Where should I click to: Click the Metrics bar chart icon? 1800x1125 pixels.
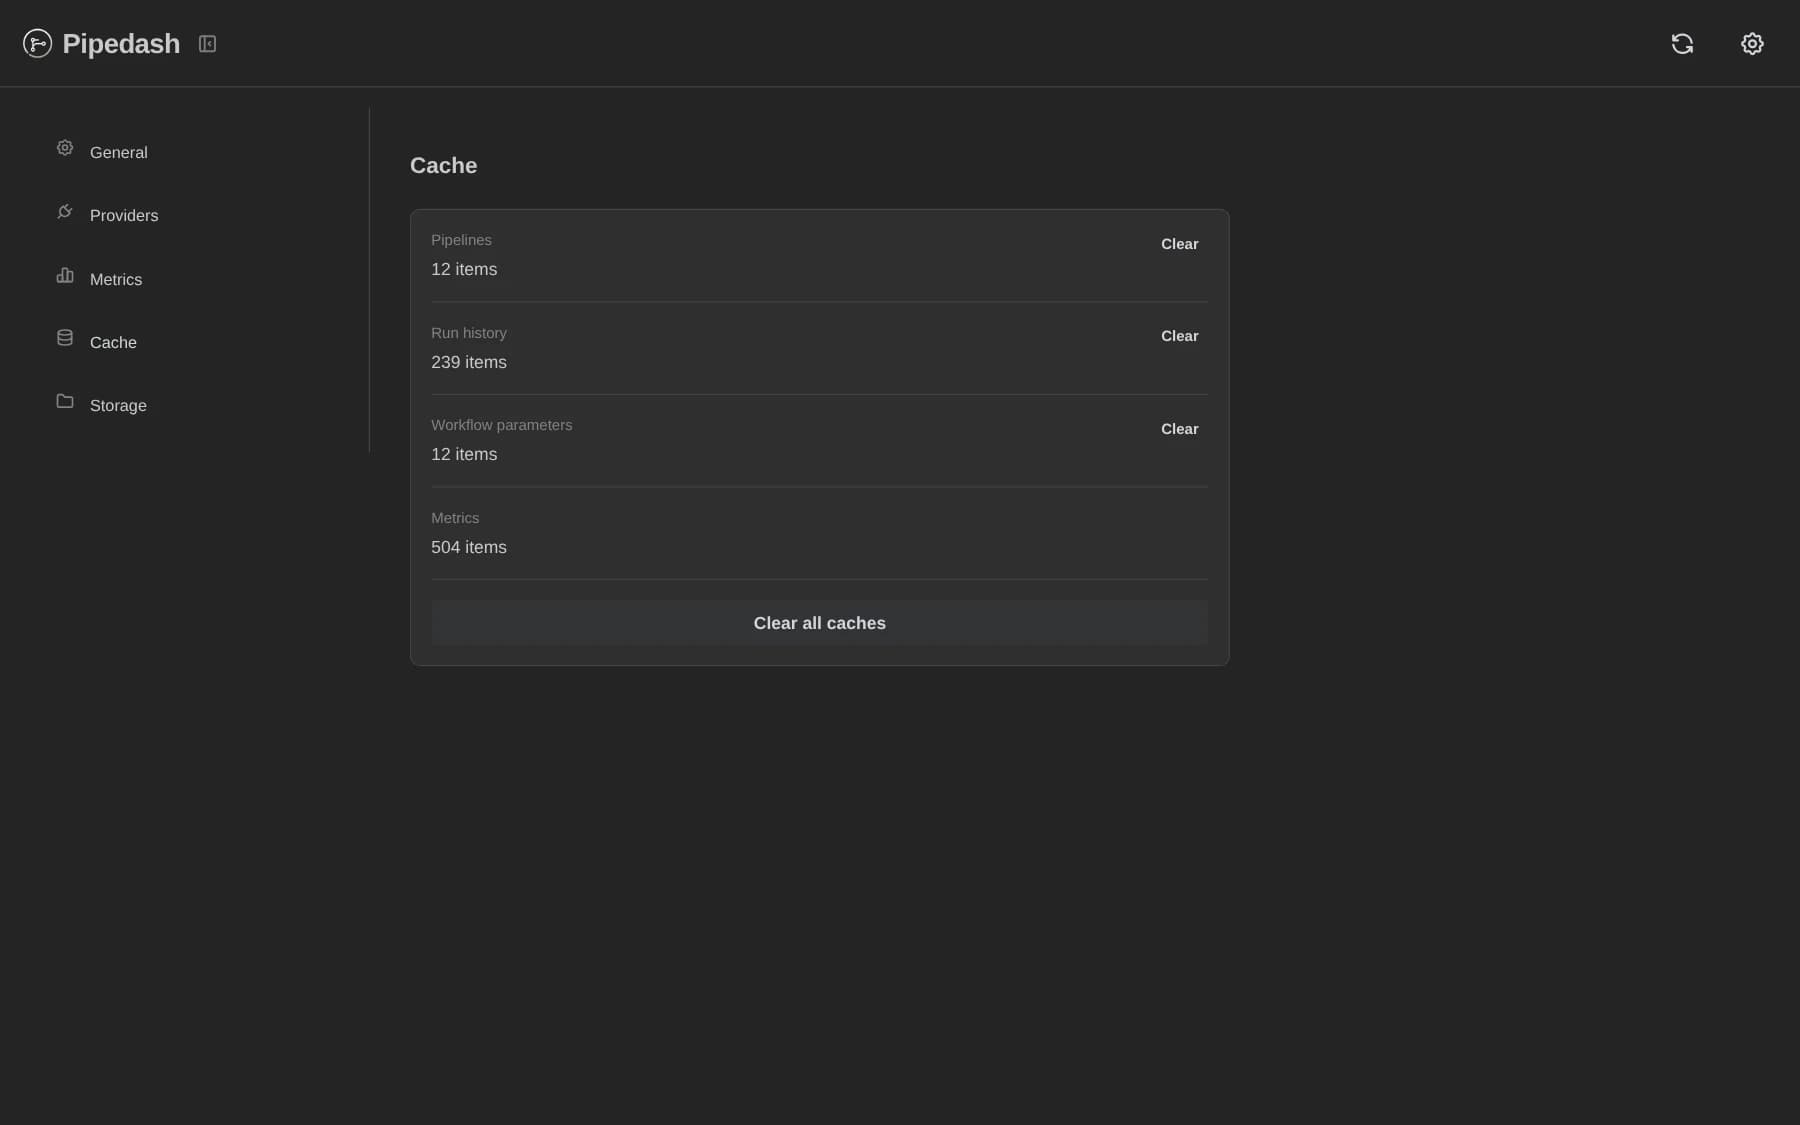65,275
